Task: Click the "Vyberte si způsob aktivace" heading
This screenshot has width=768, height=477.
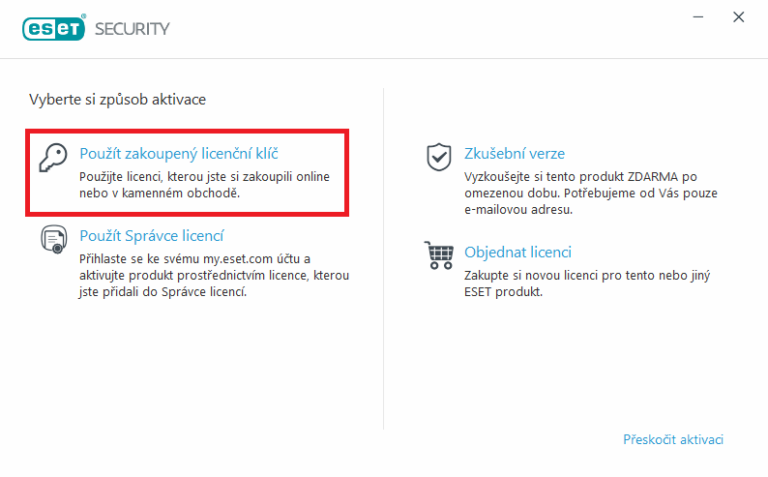Action: tap(118, 99)
